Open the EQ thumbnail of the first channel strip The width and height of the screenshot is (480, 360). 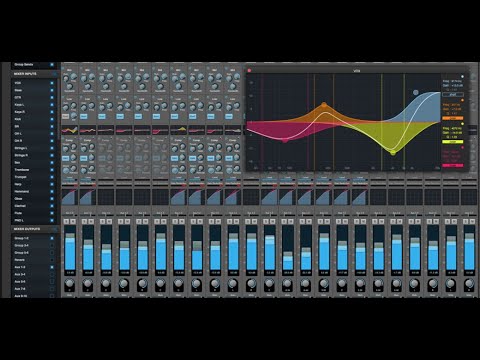[70, 130]
